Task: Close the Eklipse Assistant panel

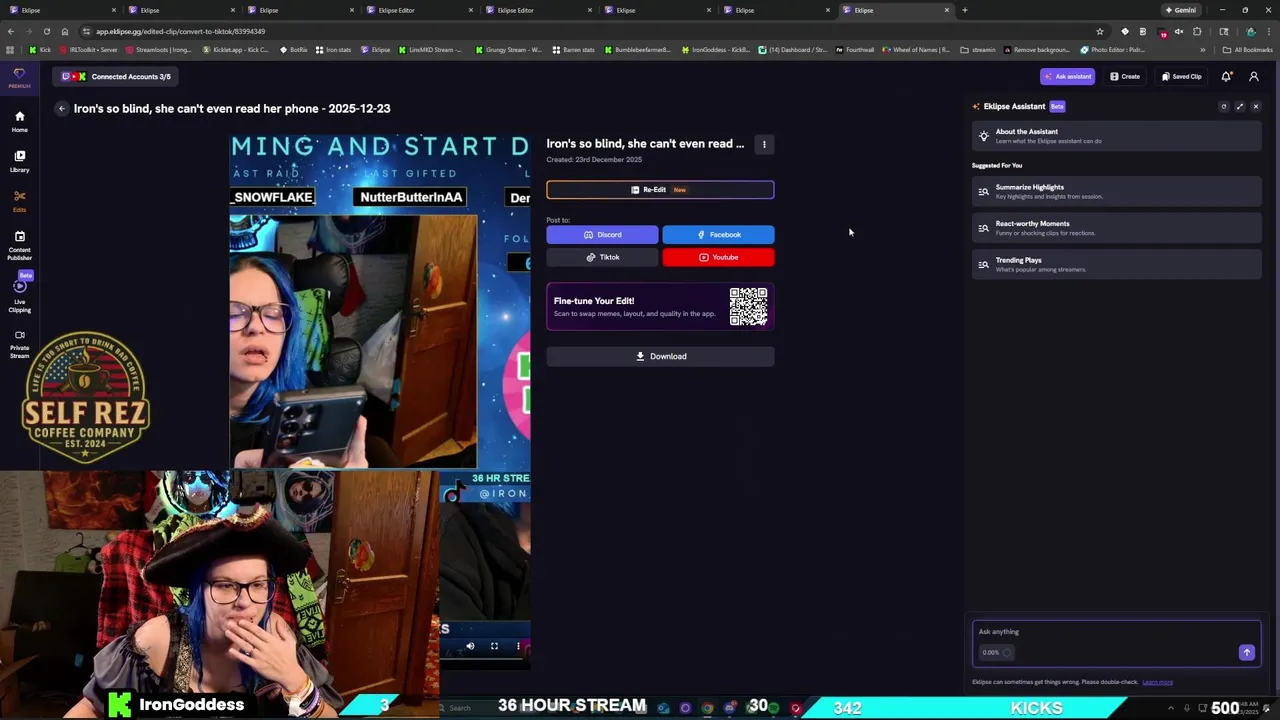Action: [x=1256, y=106]
